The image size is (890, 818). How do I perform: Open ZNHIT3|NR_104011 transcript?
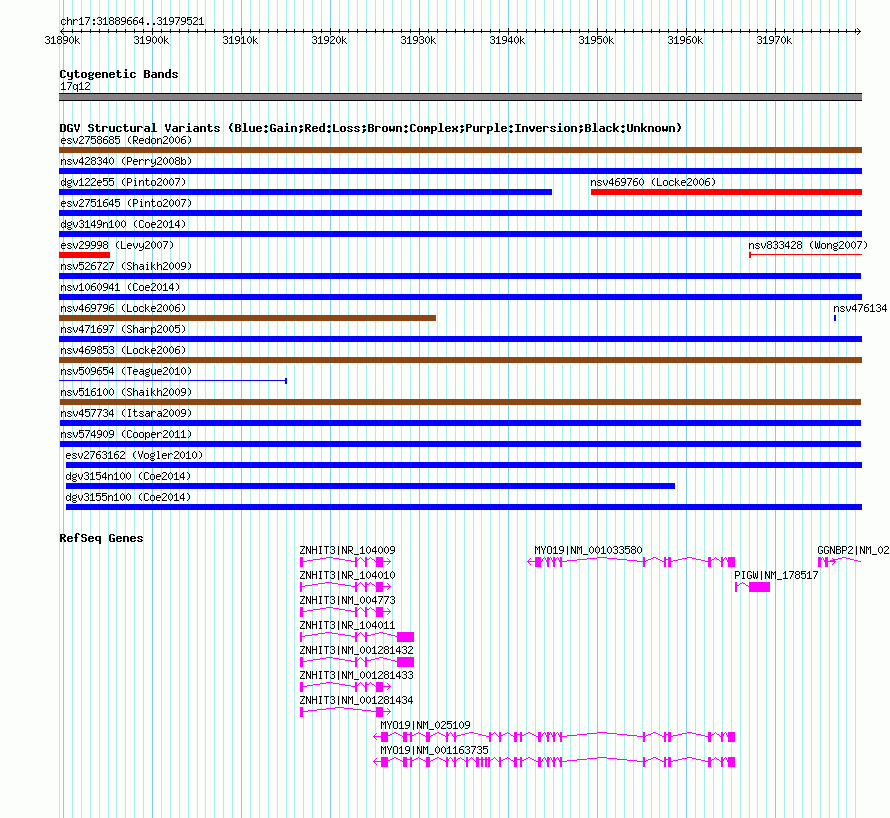click(x=356, y=637)
